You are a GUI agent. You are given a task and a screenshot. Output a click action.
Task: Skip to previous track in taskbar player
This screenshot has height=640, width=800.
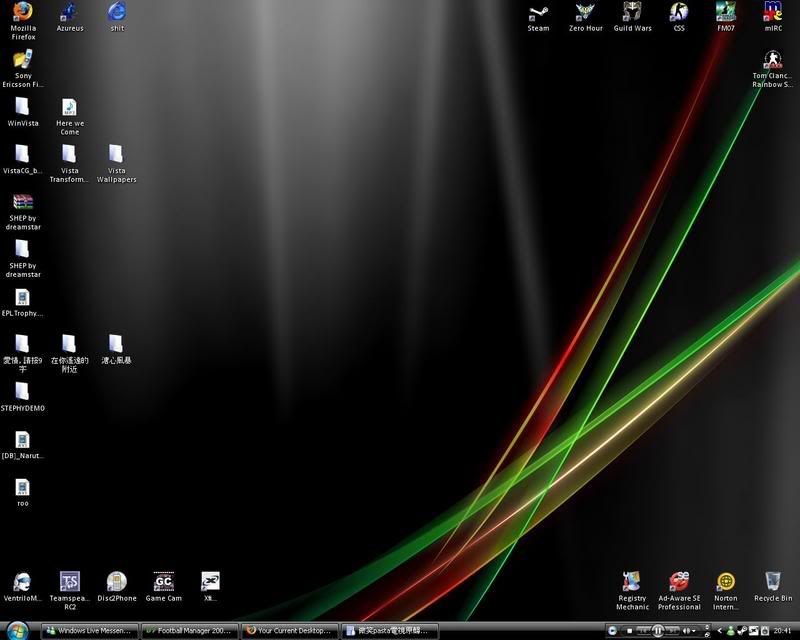tap(644, 631)
